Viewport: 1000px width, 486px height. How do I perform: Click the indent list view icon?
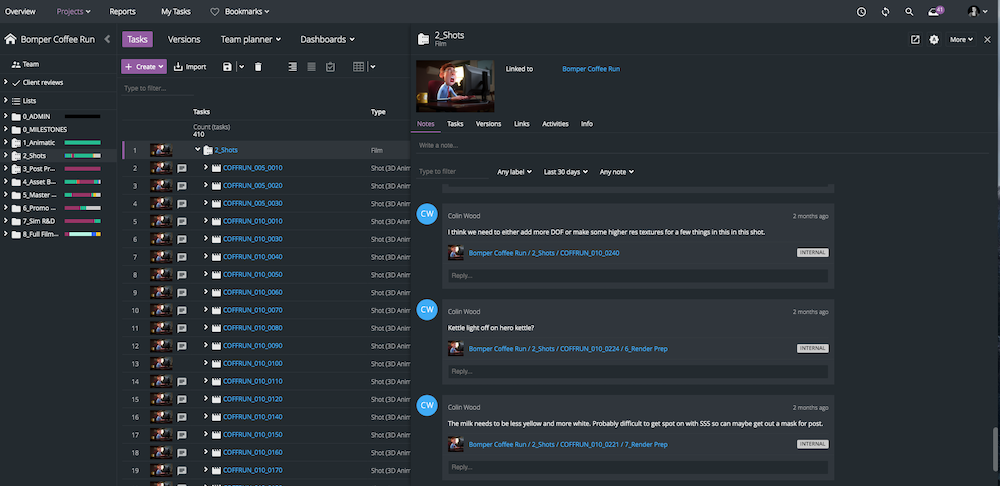(x=293, y=66)
